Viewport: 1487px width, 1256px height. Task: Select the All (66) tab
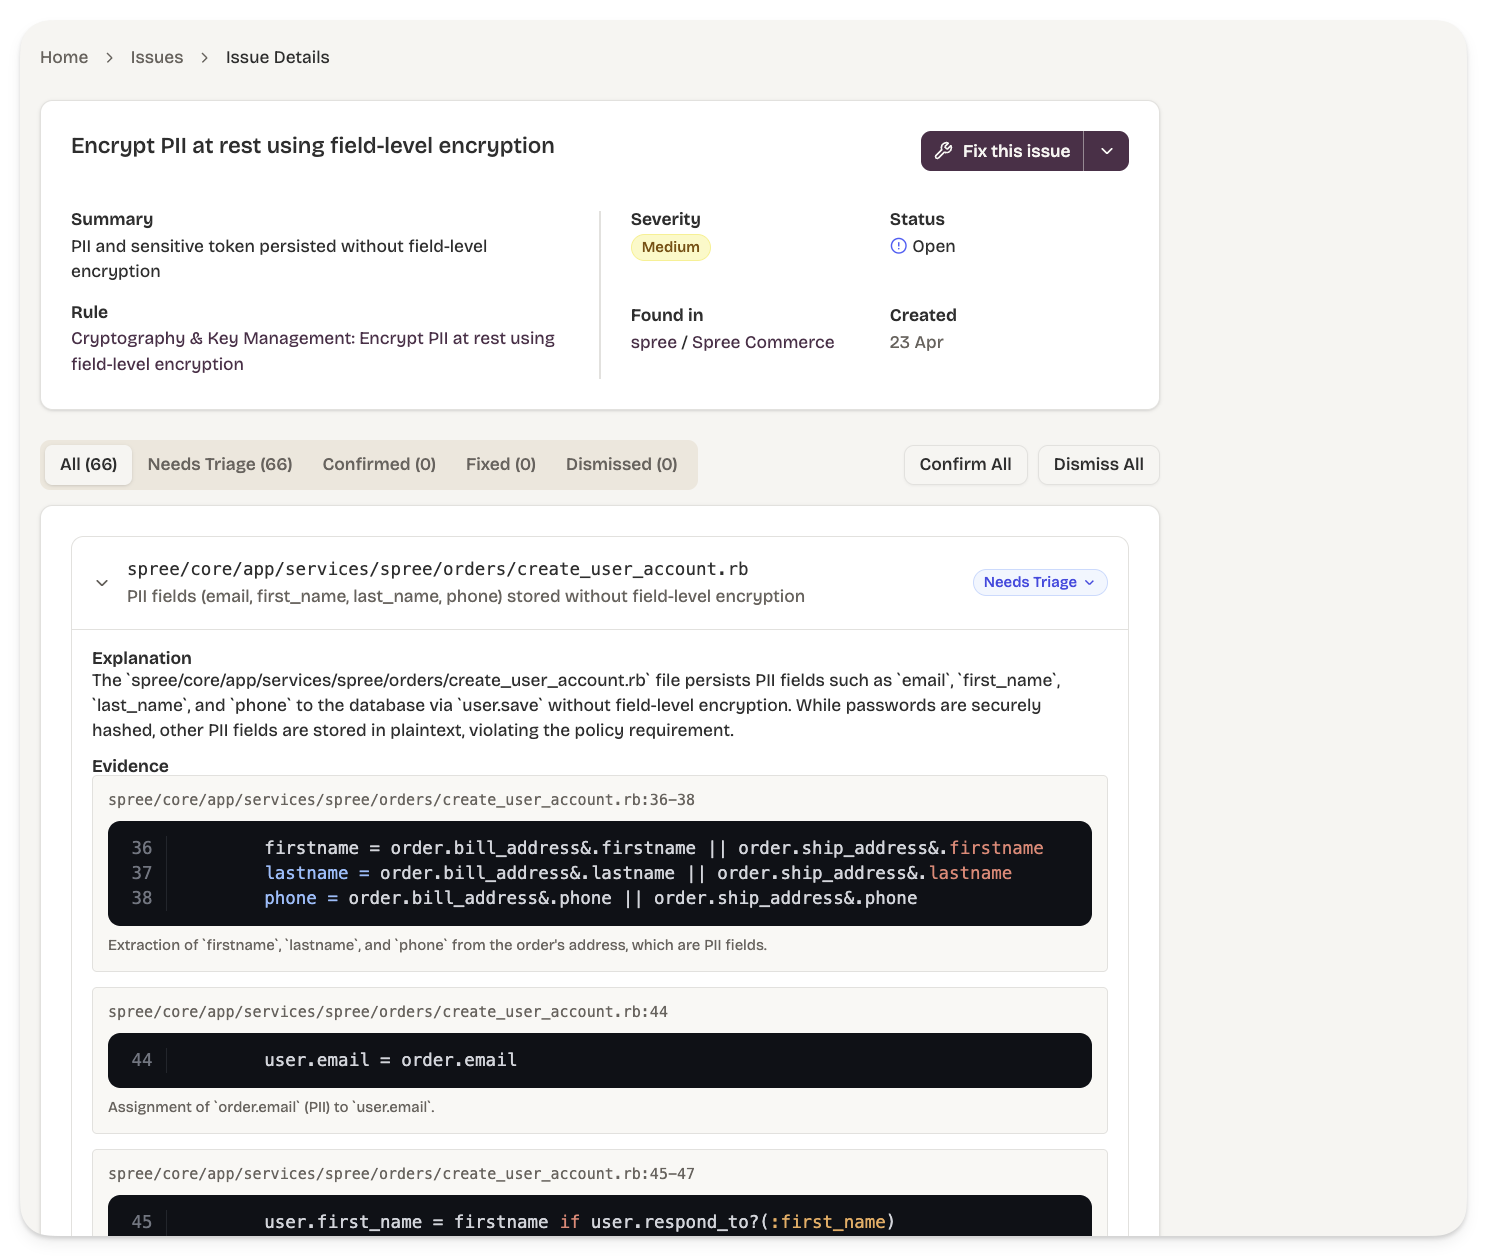pyautogui.click(x=88, y=464)
